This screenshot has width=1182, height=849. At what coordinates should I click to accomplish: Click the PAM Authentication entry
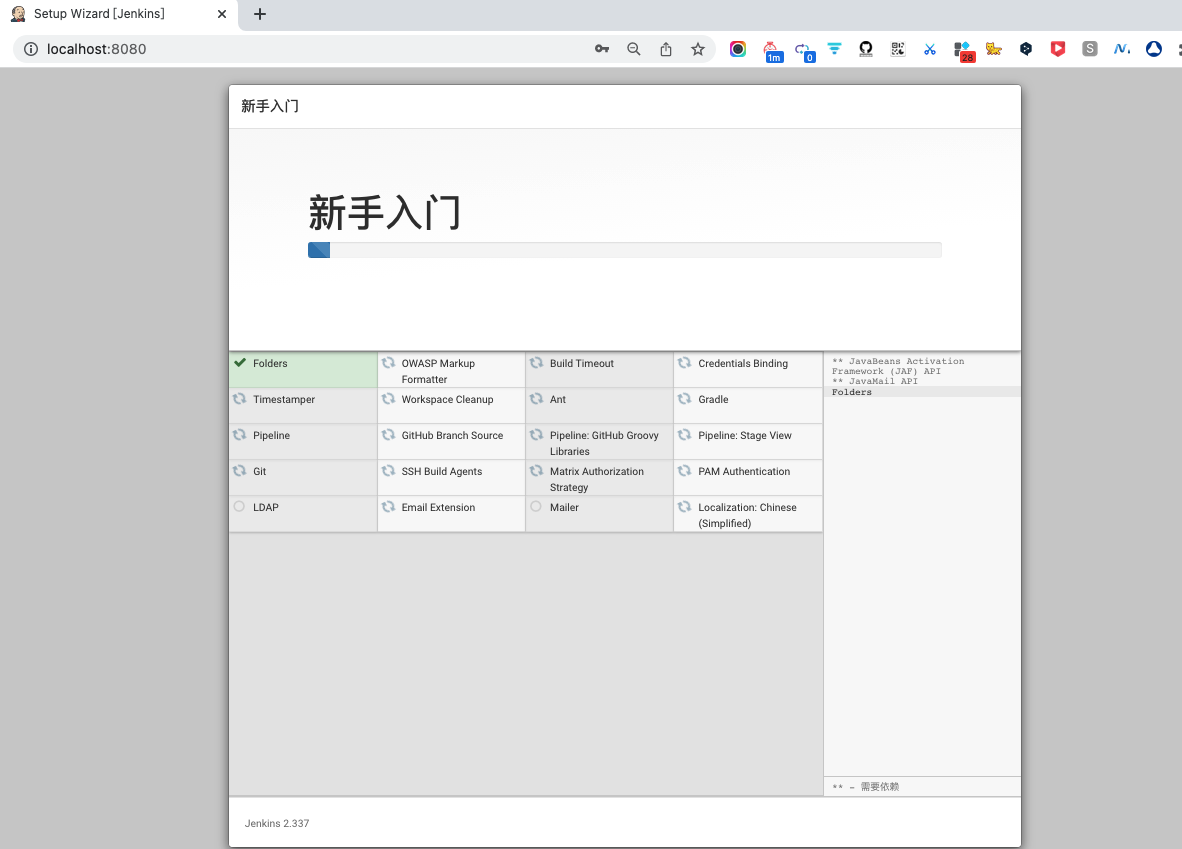748,477
